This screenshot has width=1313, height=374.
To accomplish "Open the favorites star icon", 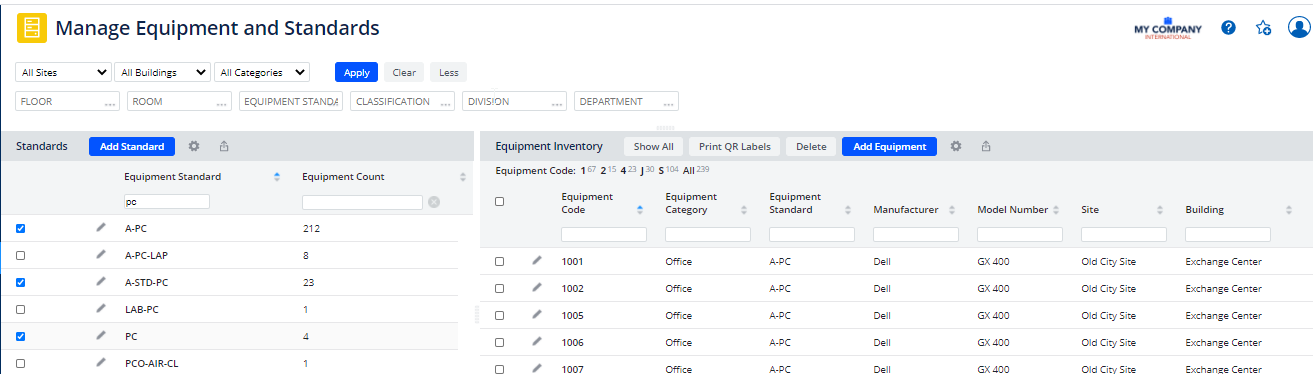I will pyautogui.click(x=1263, y=28).
